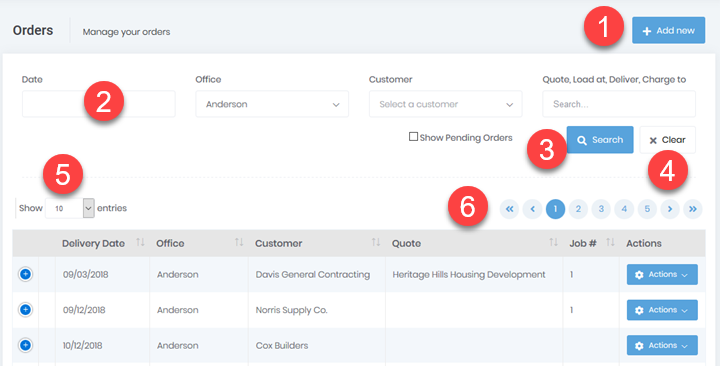720x366 pixels.
Task: Open Actions menu for Cox Builders
Action: tap(662, 345)
